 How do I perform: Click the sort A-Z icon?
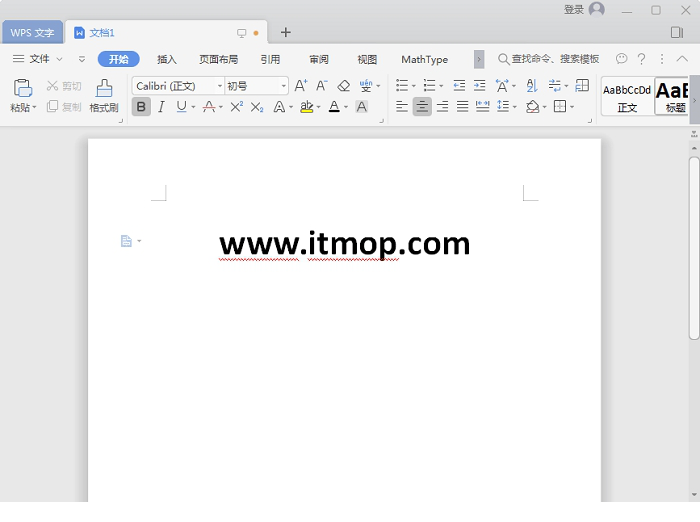click(x=532, y=85)
